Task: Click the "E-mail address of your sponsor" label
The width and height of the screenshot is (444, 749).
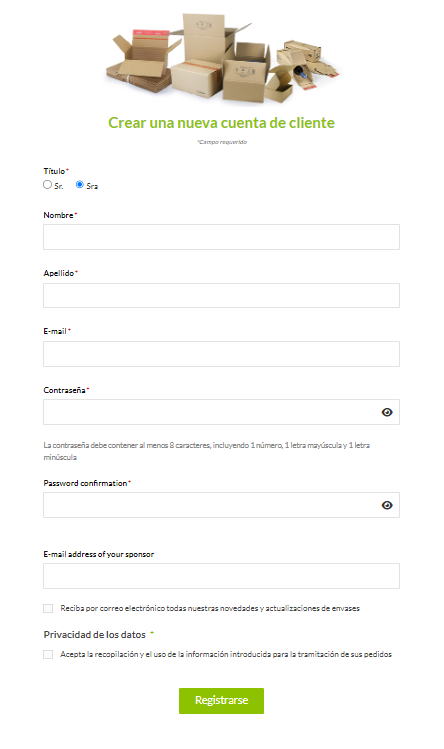Action: (98, 554)
